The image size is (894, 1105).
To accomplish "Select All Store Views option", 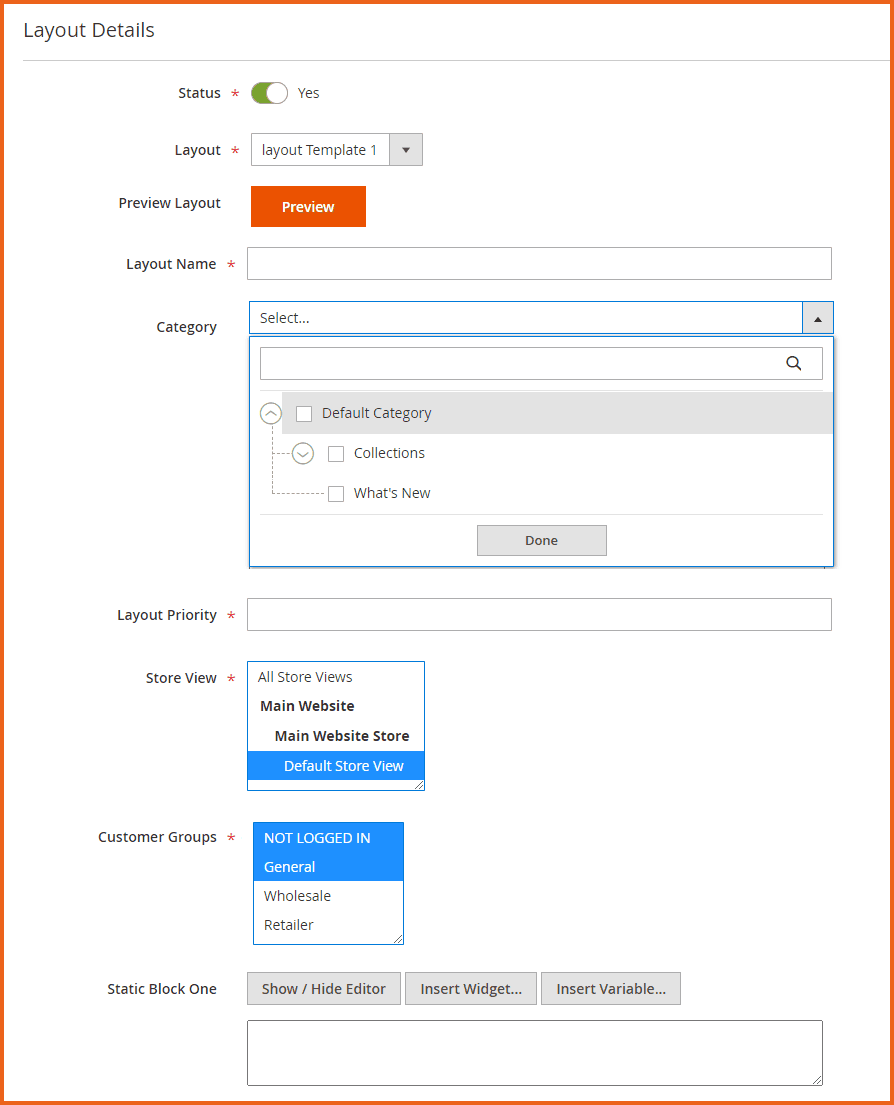I will click(305, 677).
